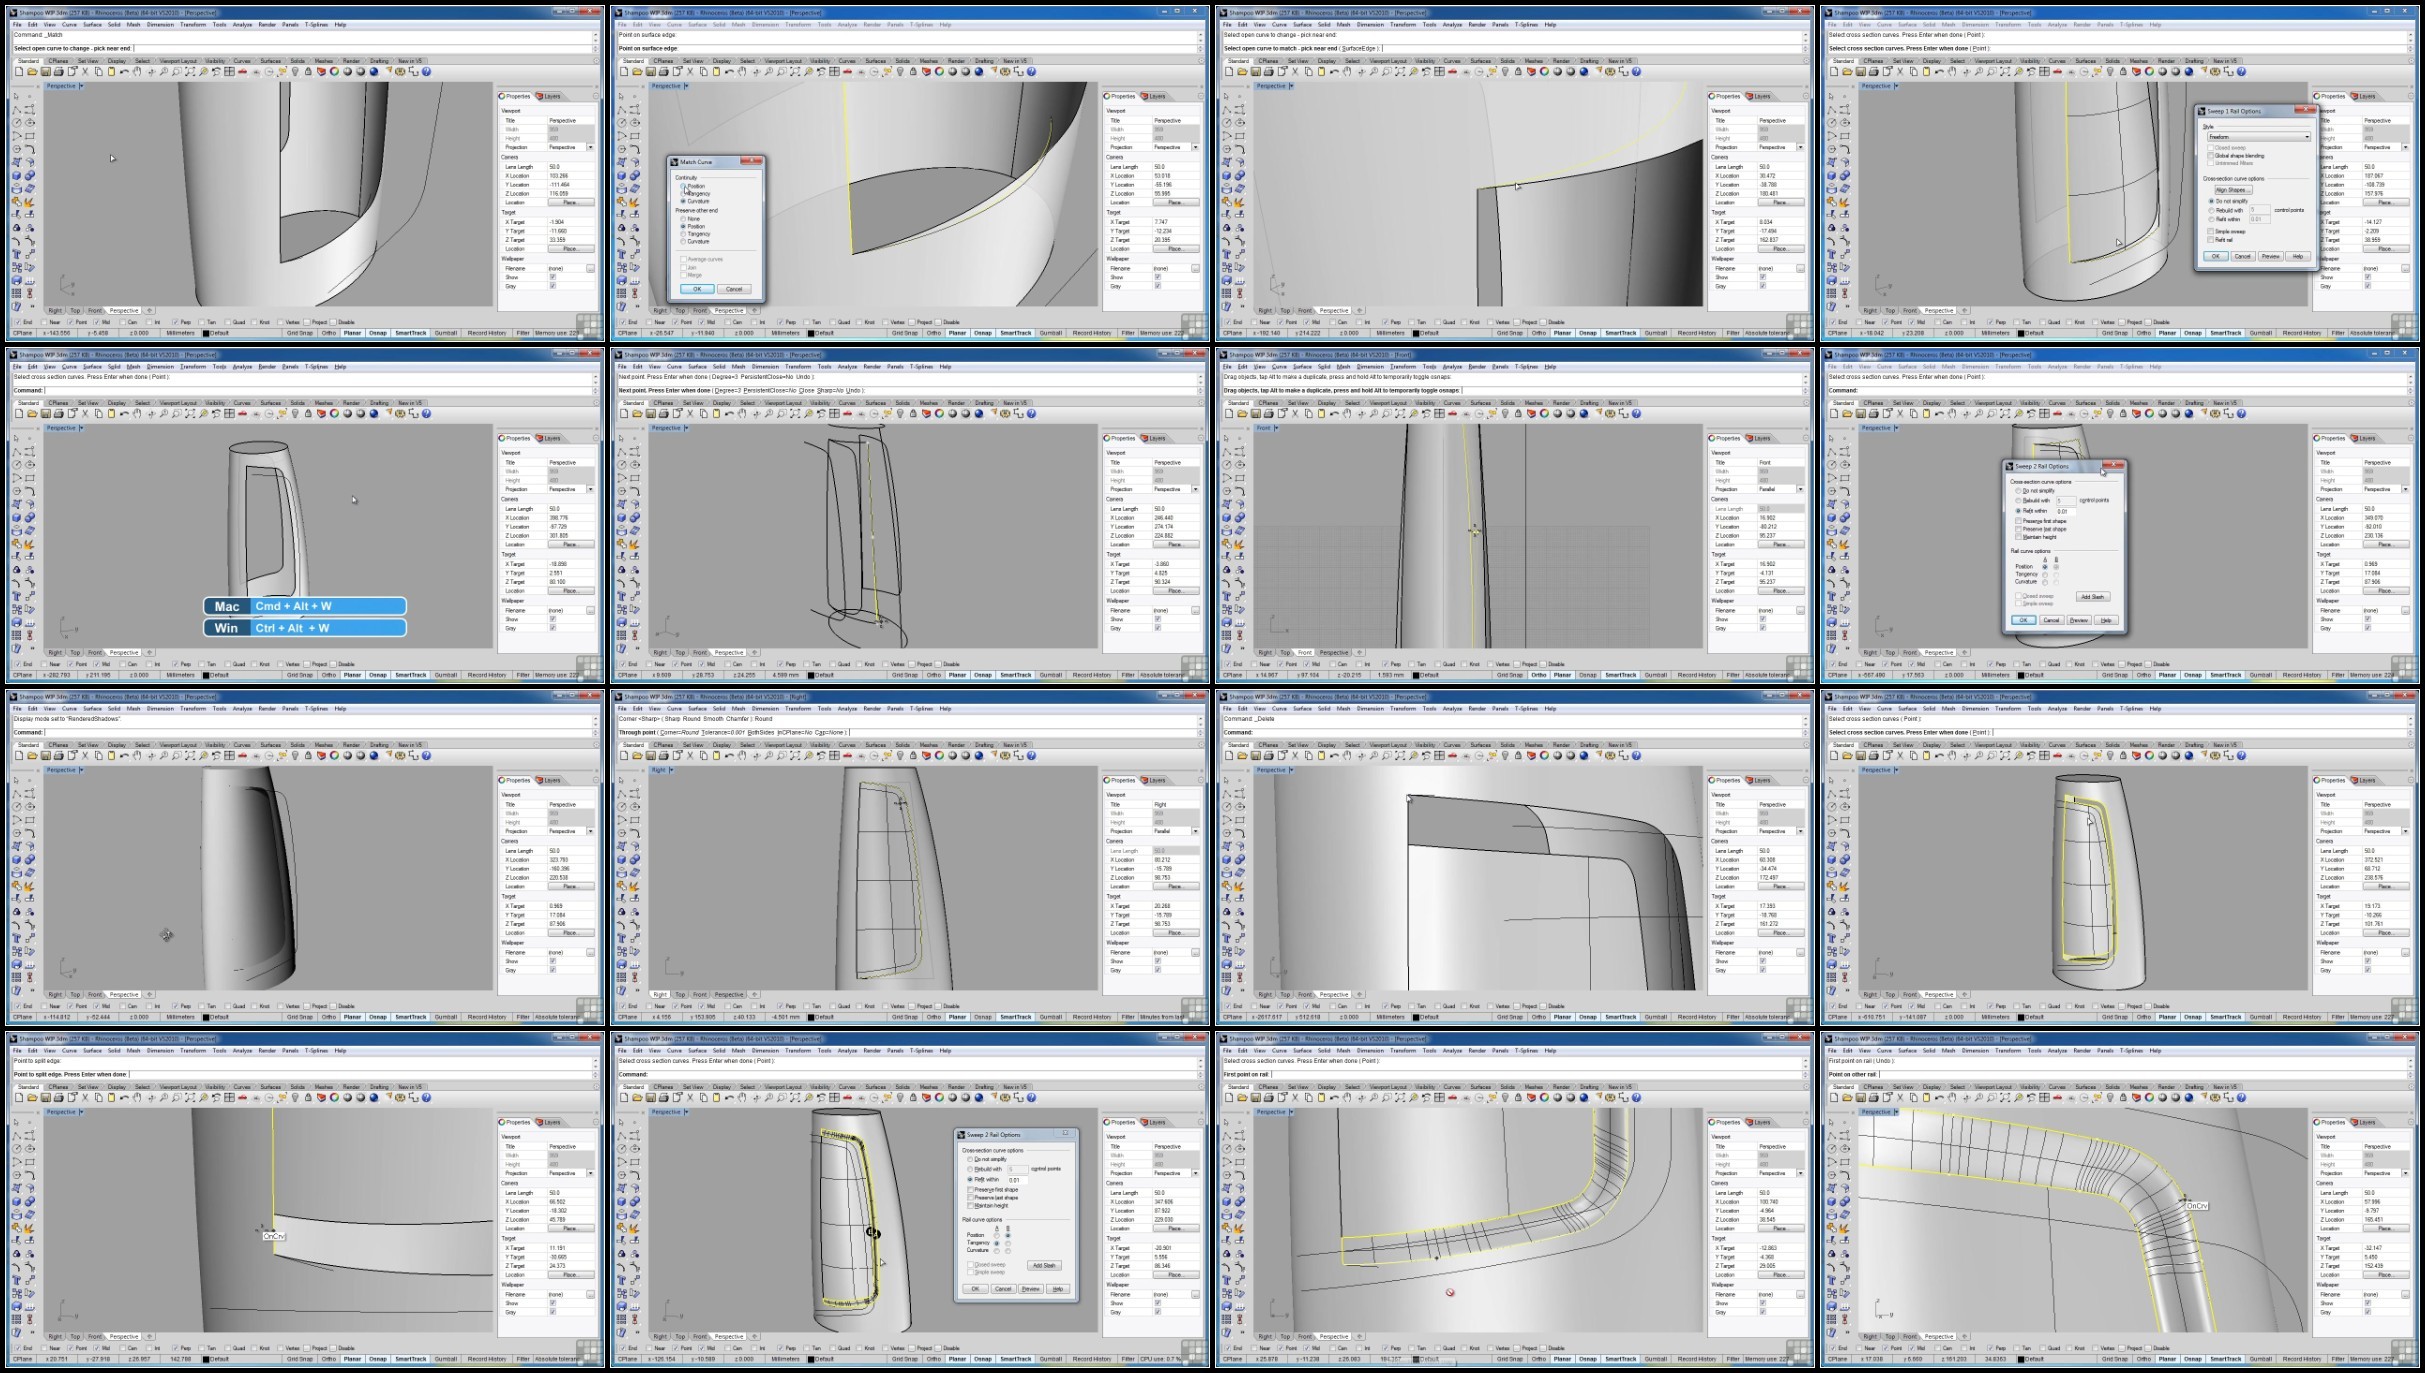Screen dimensions: 2425x1373
Task: Select the Rectangle tool left of Sweep 1 Rail viewport
Action: pos(1845,136)
